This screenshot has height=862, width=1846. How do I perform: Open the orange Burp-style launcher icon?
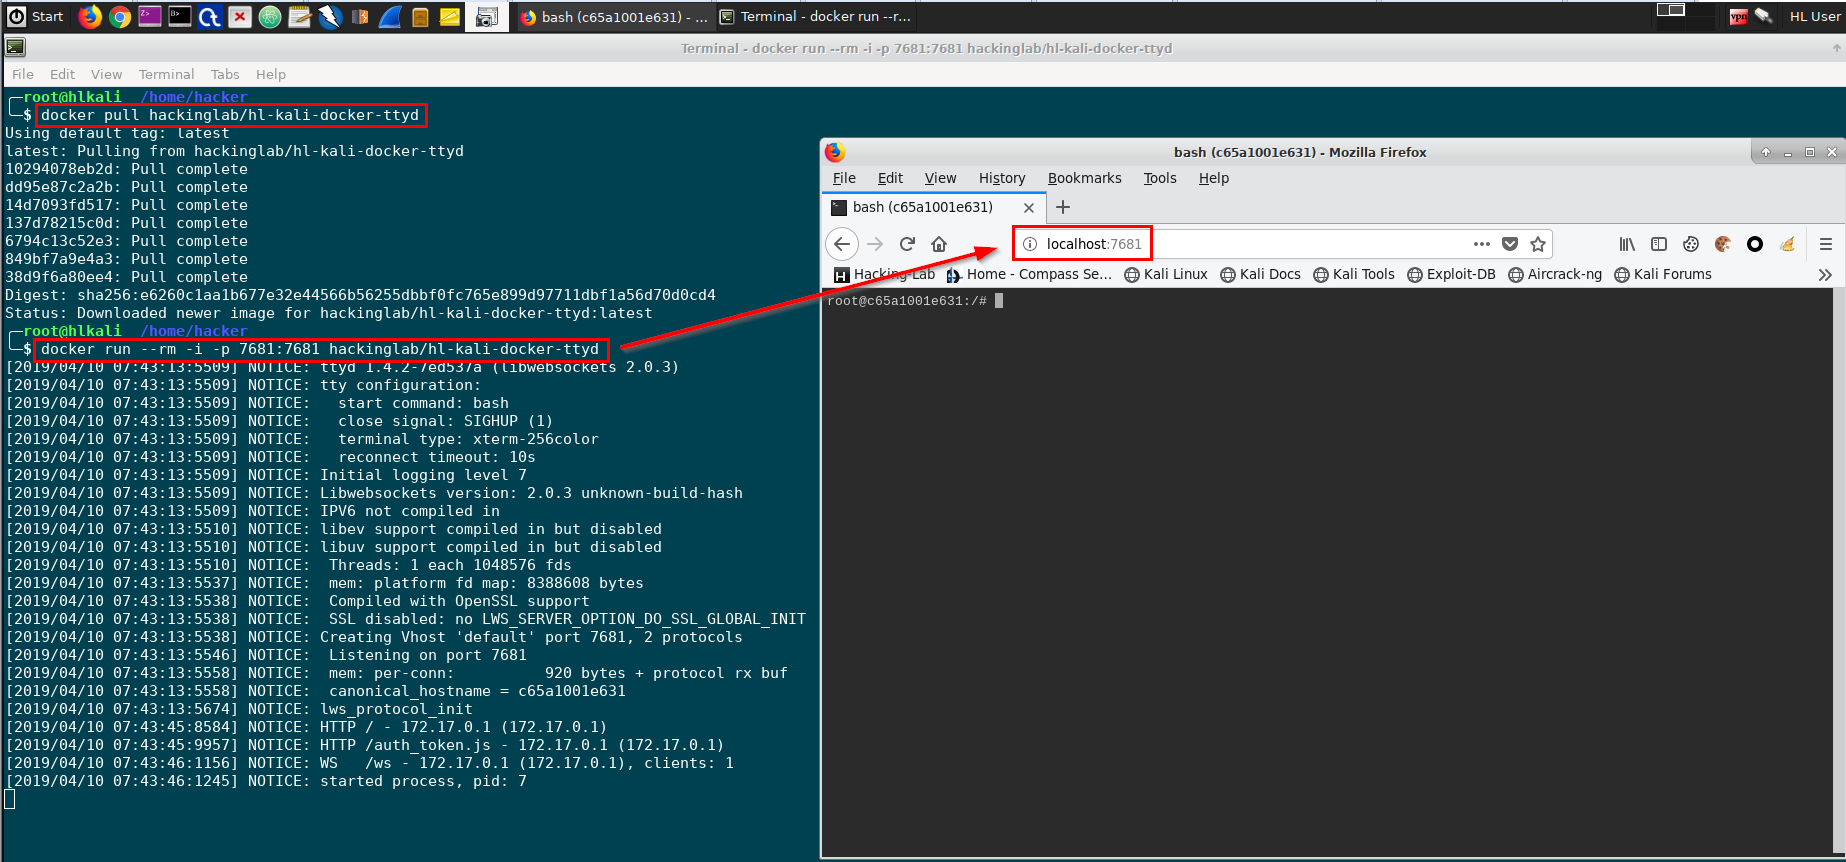click(x=360, y=16)
